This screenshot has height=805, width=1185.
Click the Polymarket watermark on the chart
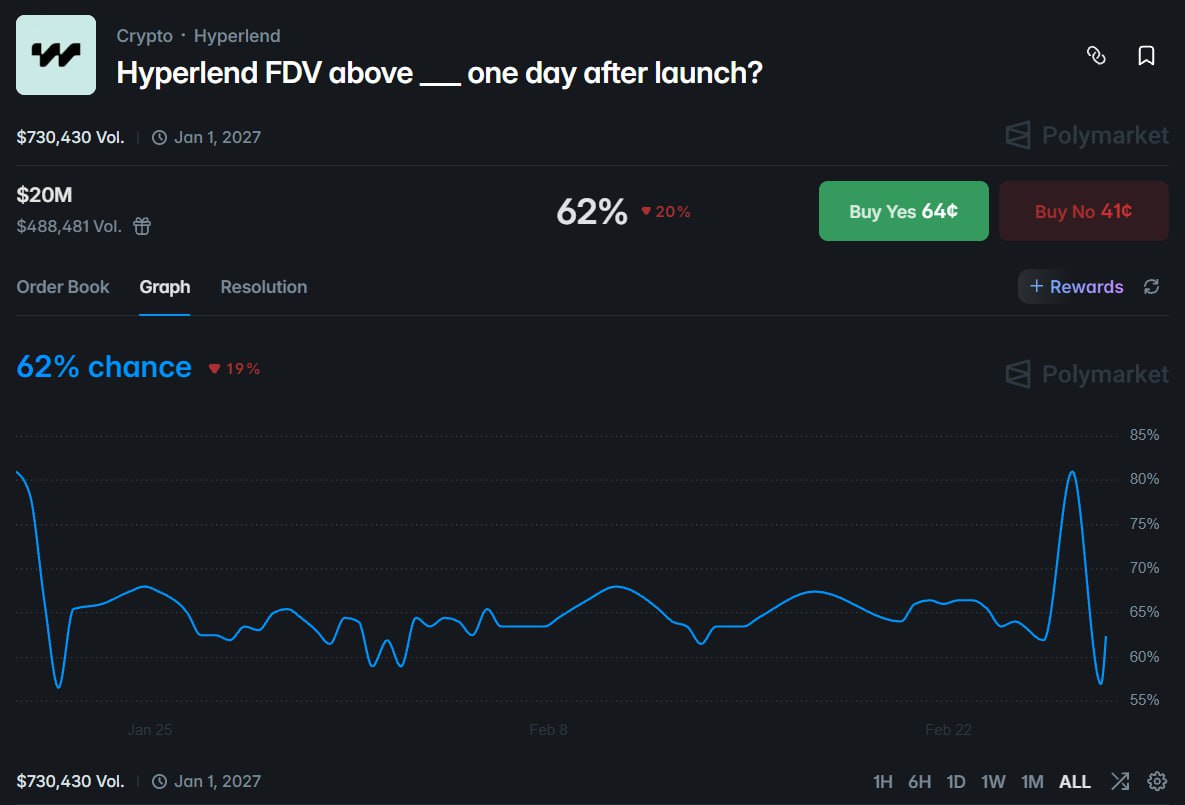(1085, 374)
